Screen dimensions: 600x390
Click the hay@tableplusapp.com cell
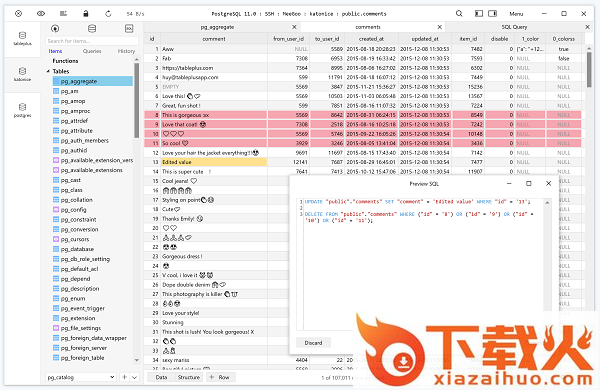(214, 77)
